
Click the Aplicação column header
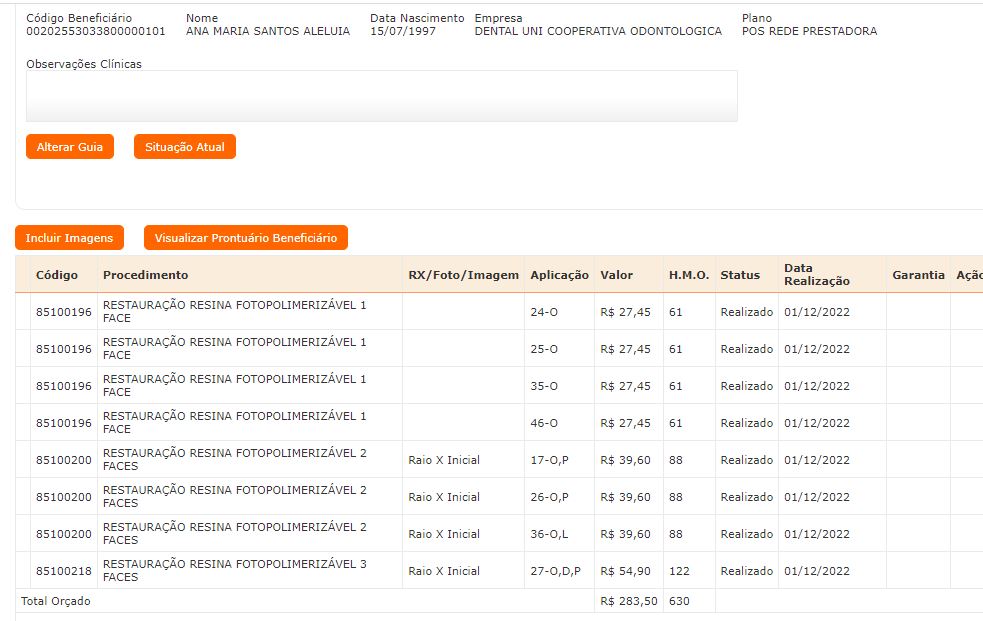point(559,275)
